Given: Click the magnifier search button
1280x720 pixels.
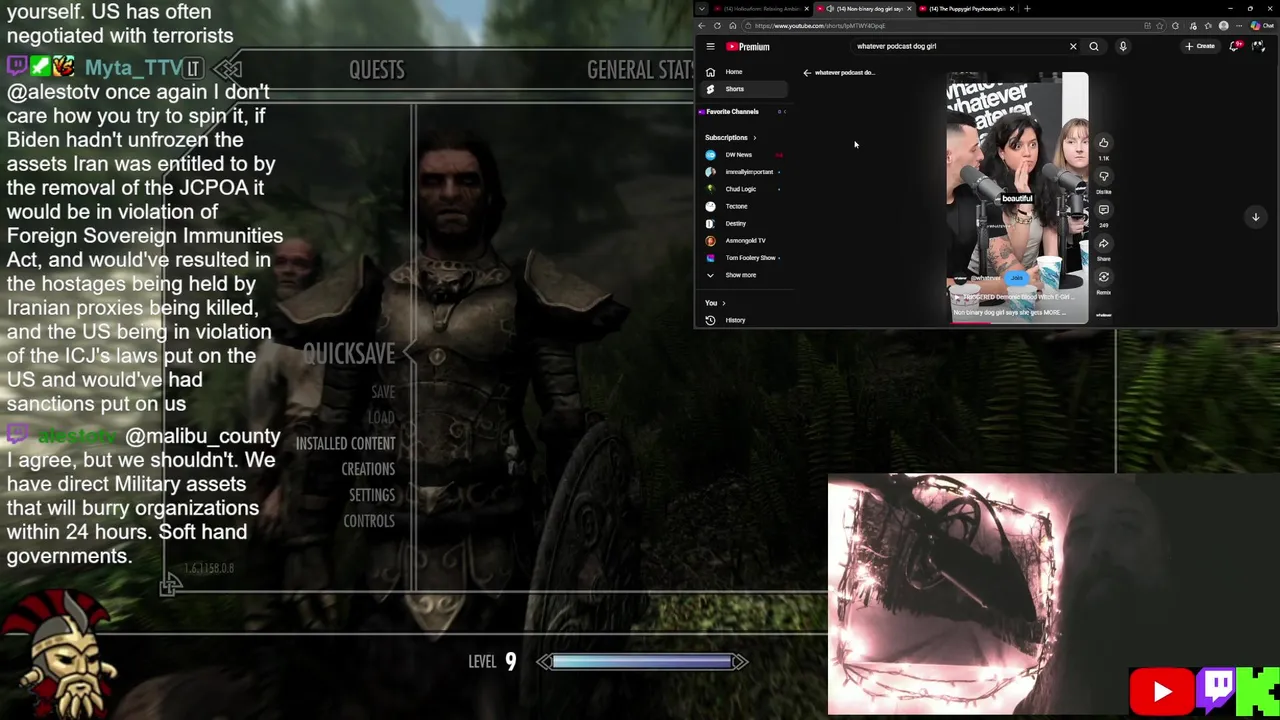Looking at the screenshot, I should tap(1094, 46).
